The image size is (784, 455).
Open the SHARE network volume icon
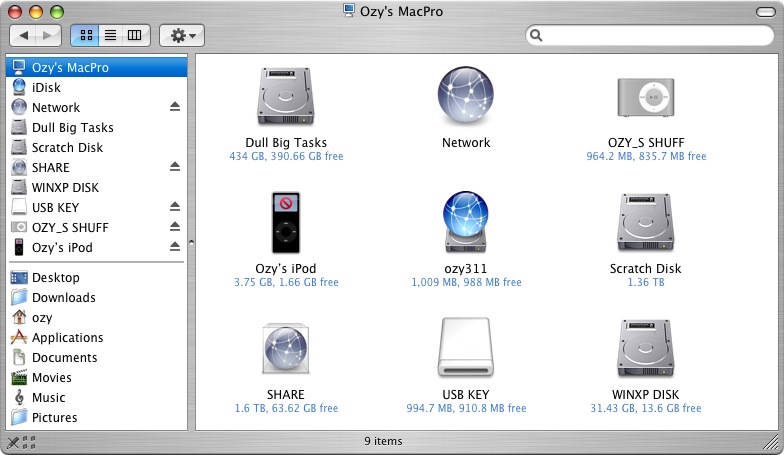point(286,348)
